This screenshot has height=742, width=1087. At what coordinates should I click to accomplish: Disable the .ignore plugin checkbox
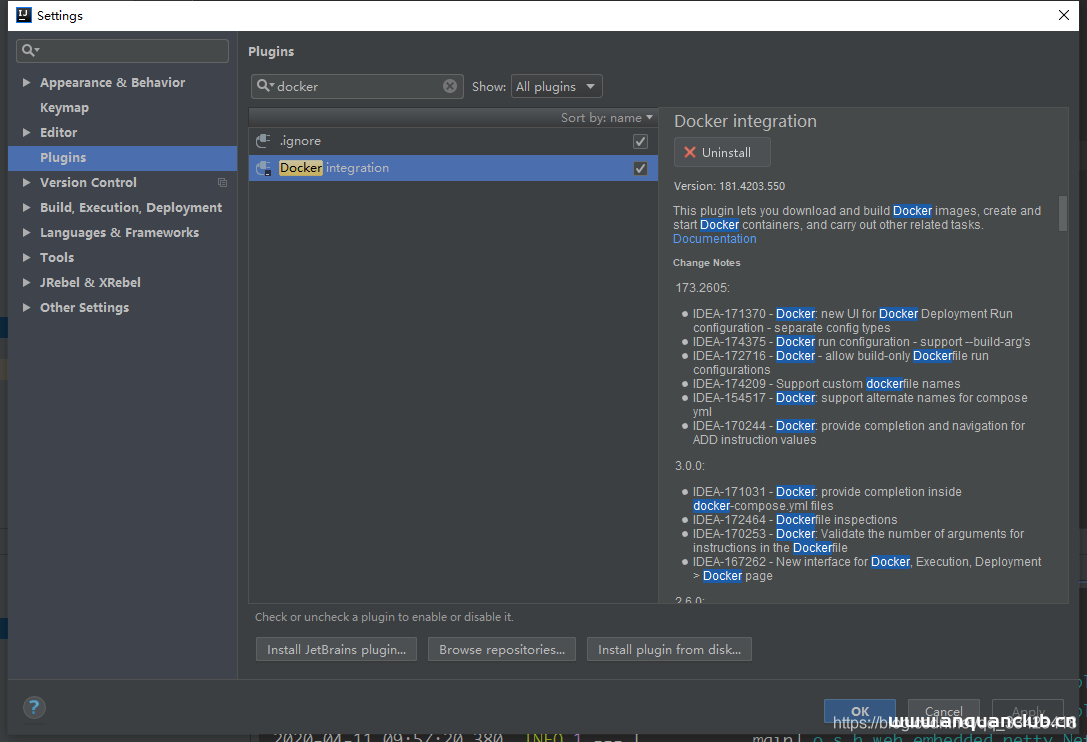click(x=640, y=141)
